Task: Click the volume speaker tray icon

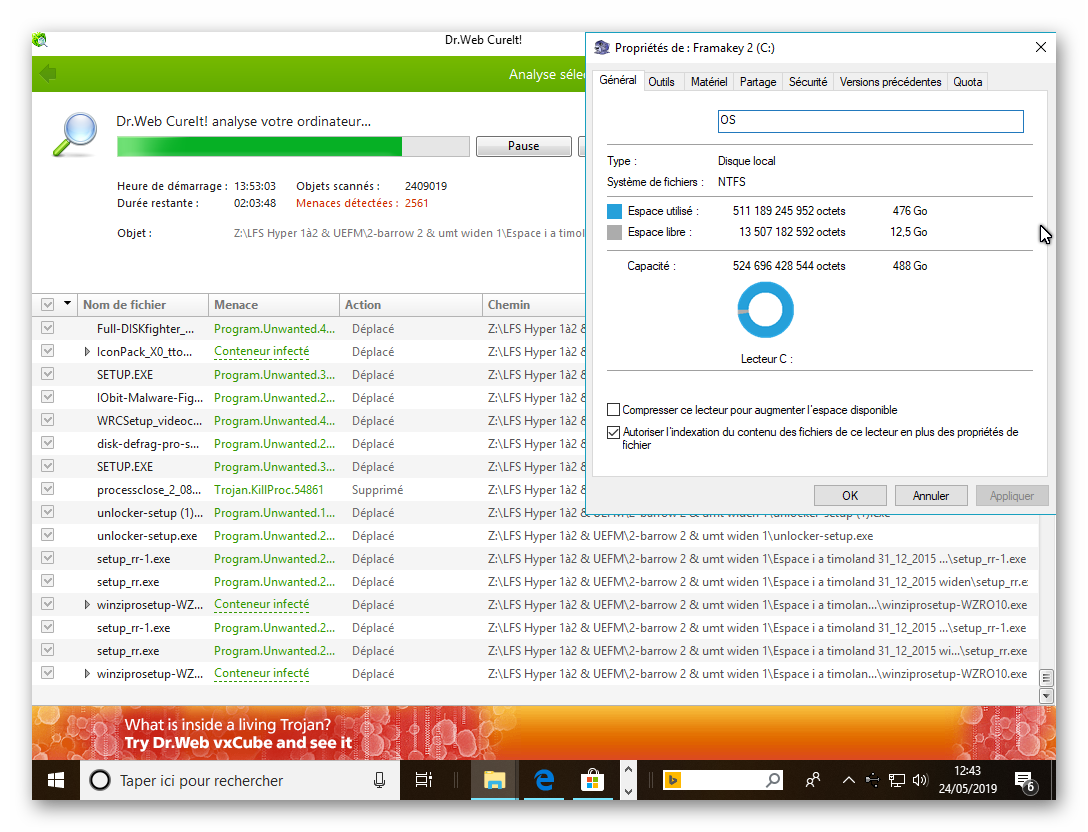Action: point(920,781)
